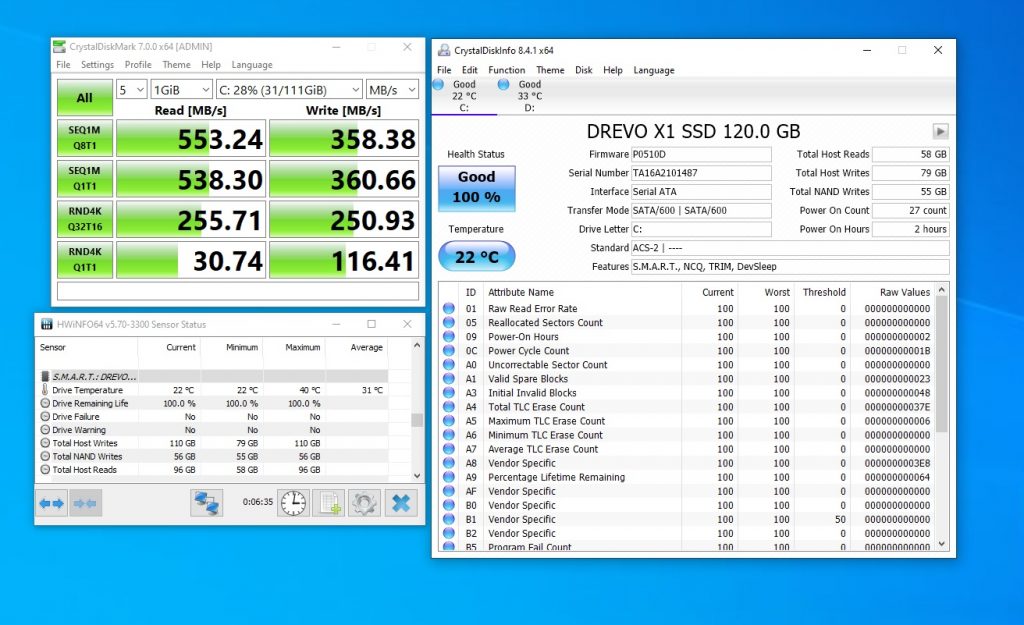Open the MB/s unit dropdown

[392, 89]
